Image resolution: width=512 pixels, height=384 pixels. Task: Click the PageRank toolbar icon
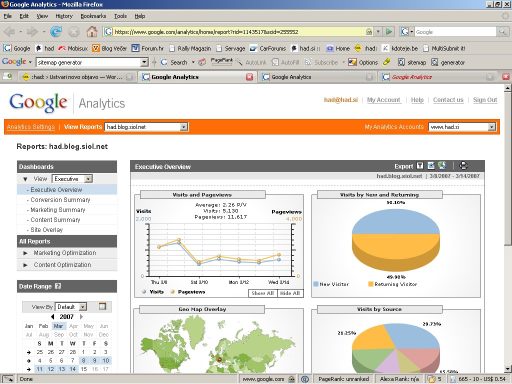221,62
